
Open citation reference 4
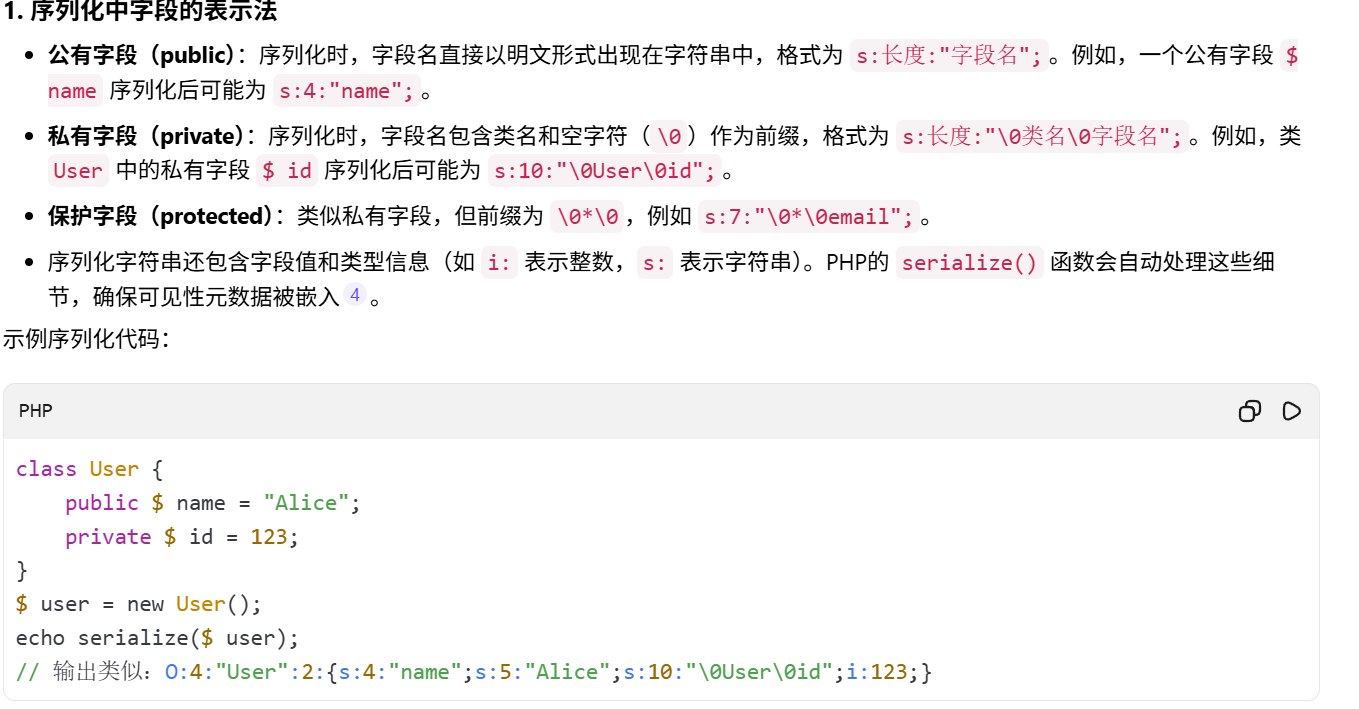click(x=355, y=296)
